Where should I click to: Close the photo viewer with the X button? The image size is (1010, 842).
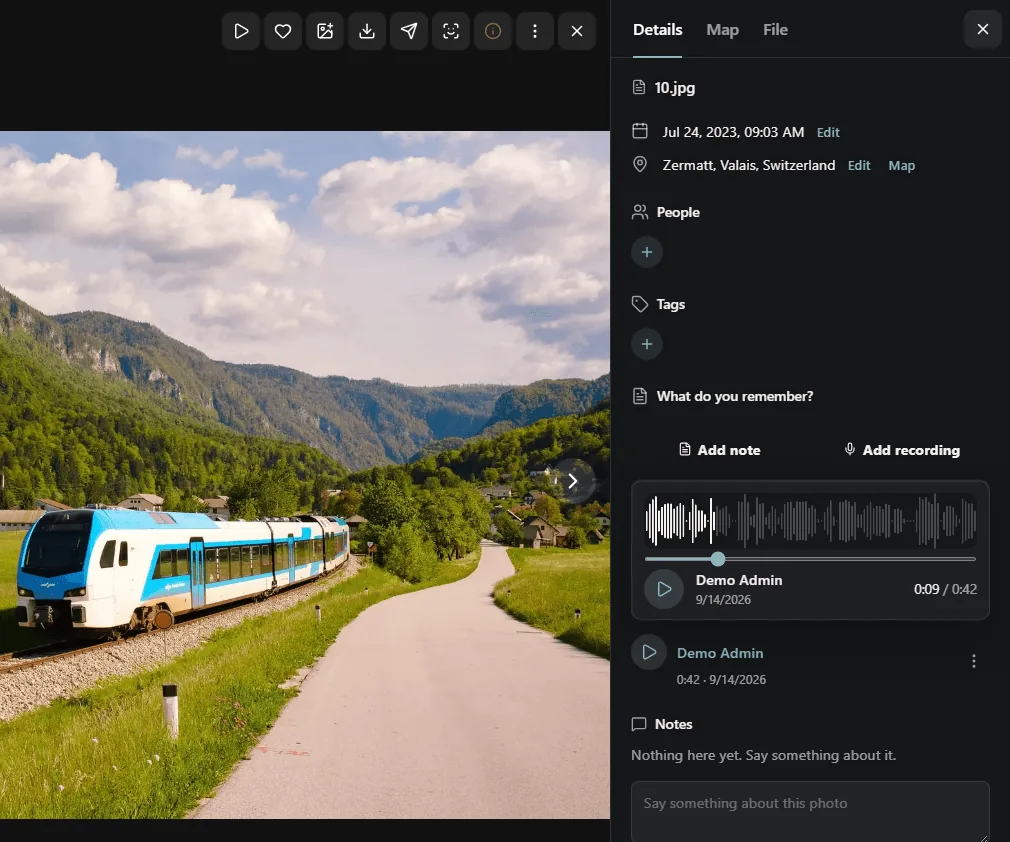[x=576, y=31]
